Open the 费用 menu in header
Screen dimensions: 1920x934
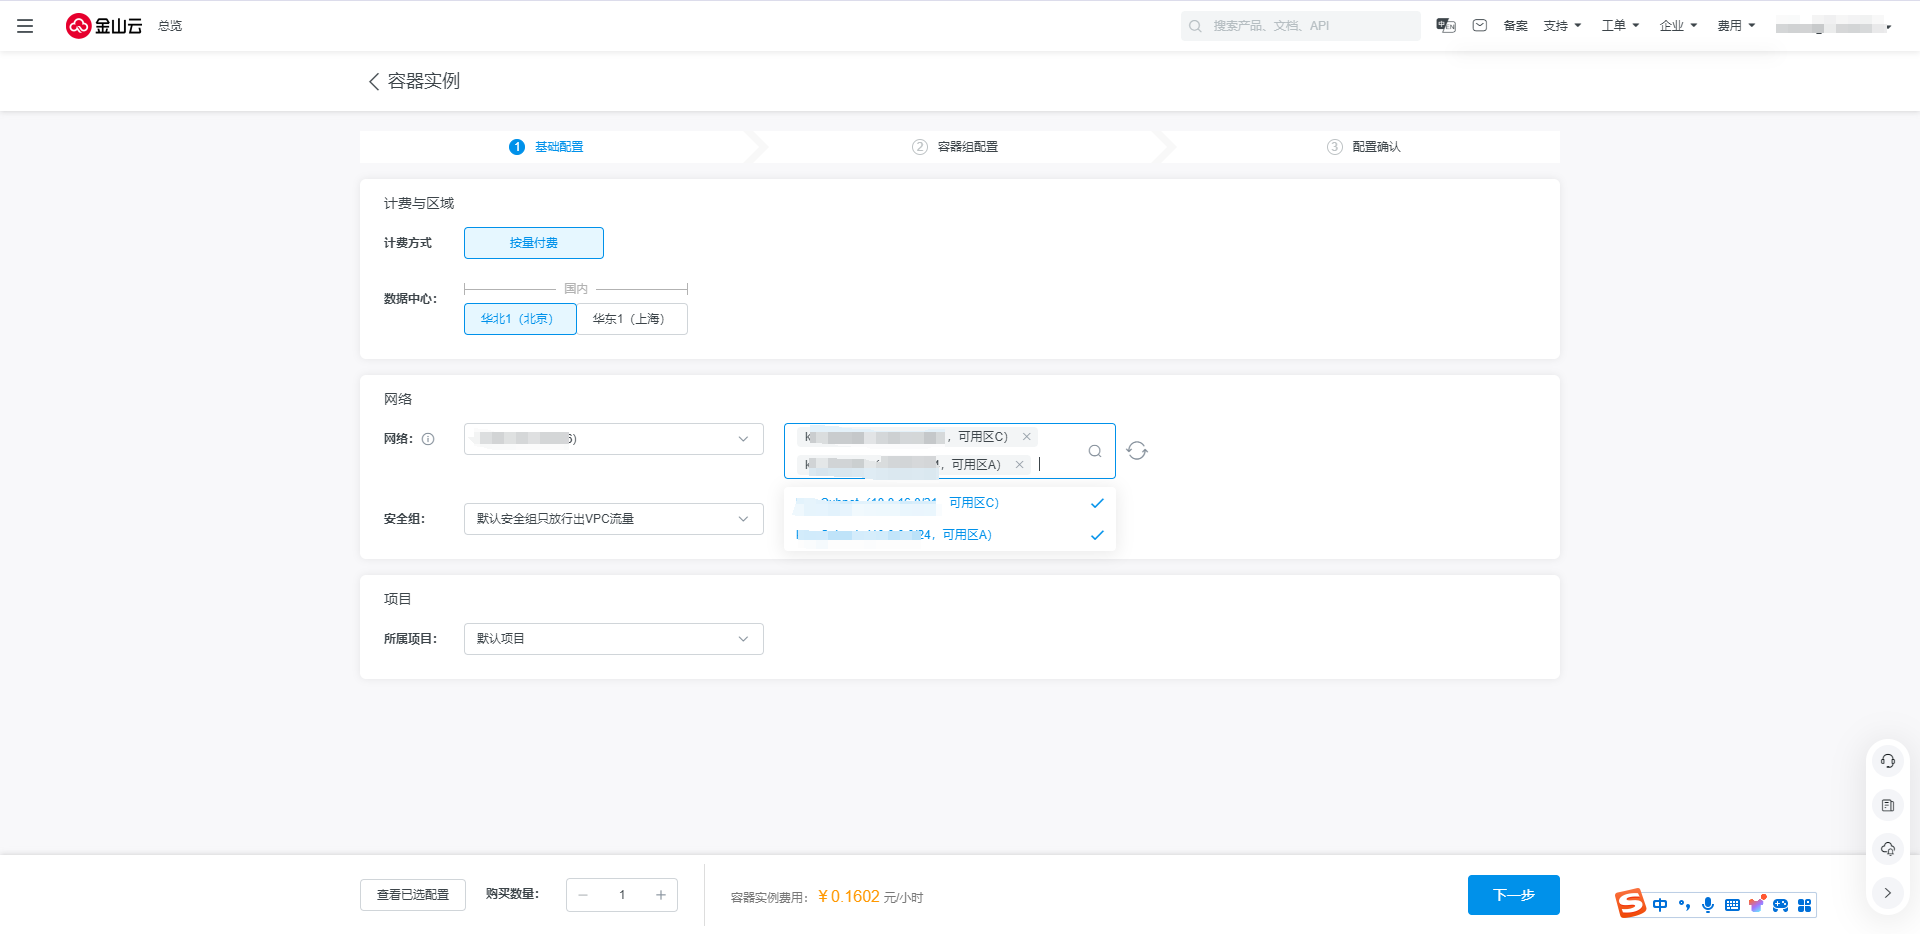click(1736, 26)
